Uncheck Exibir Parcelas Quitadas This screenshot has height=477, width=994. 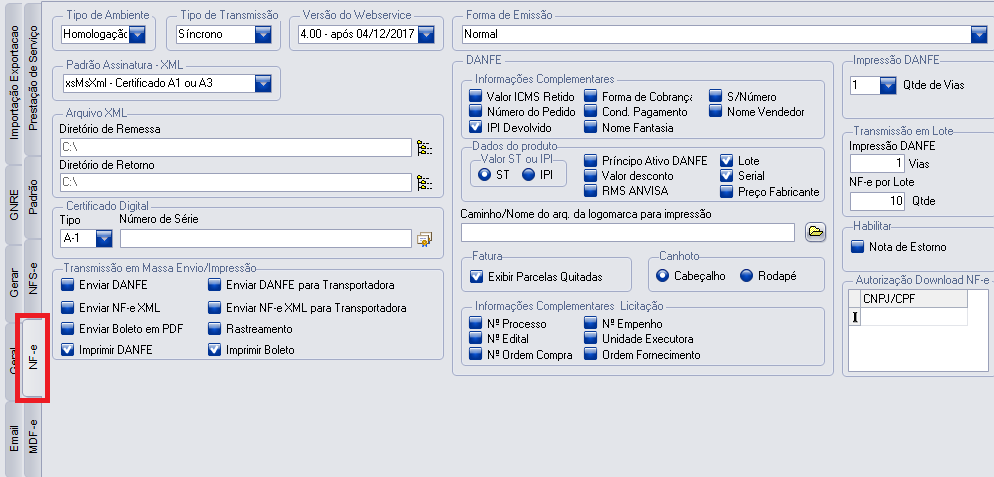click(x=476, y=275)
